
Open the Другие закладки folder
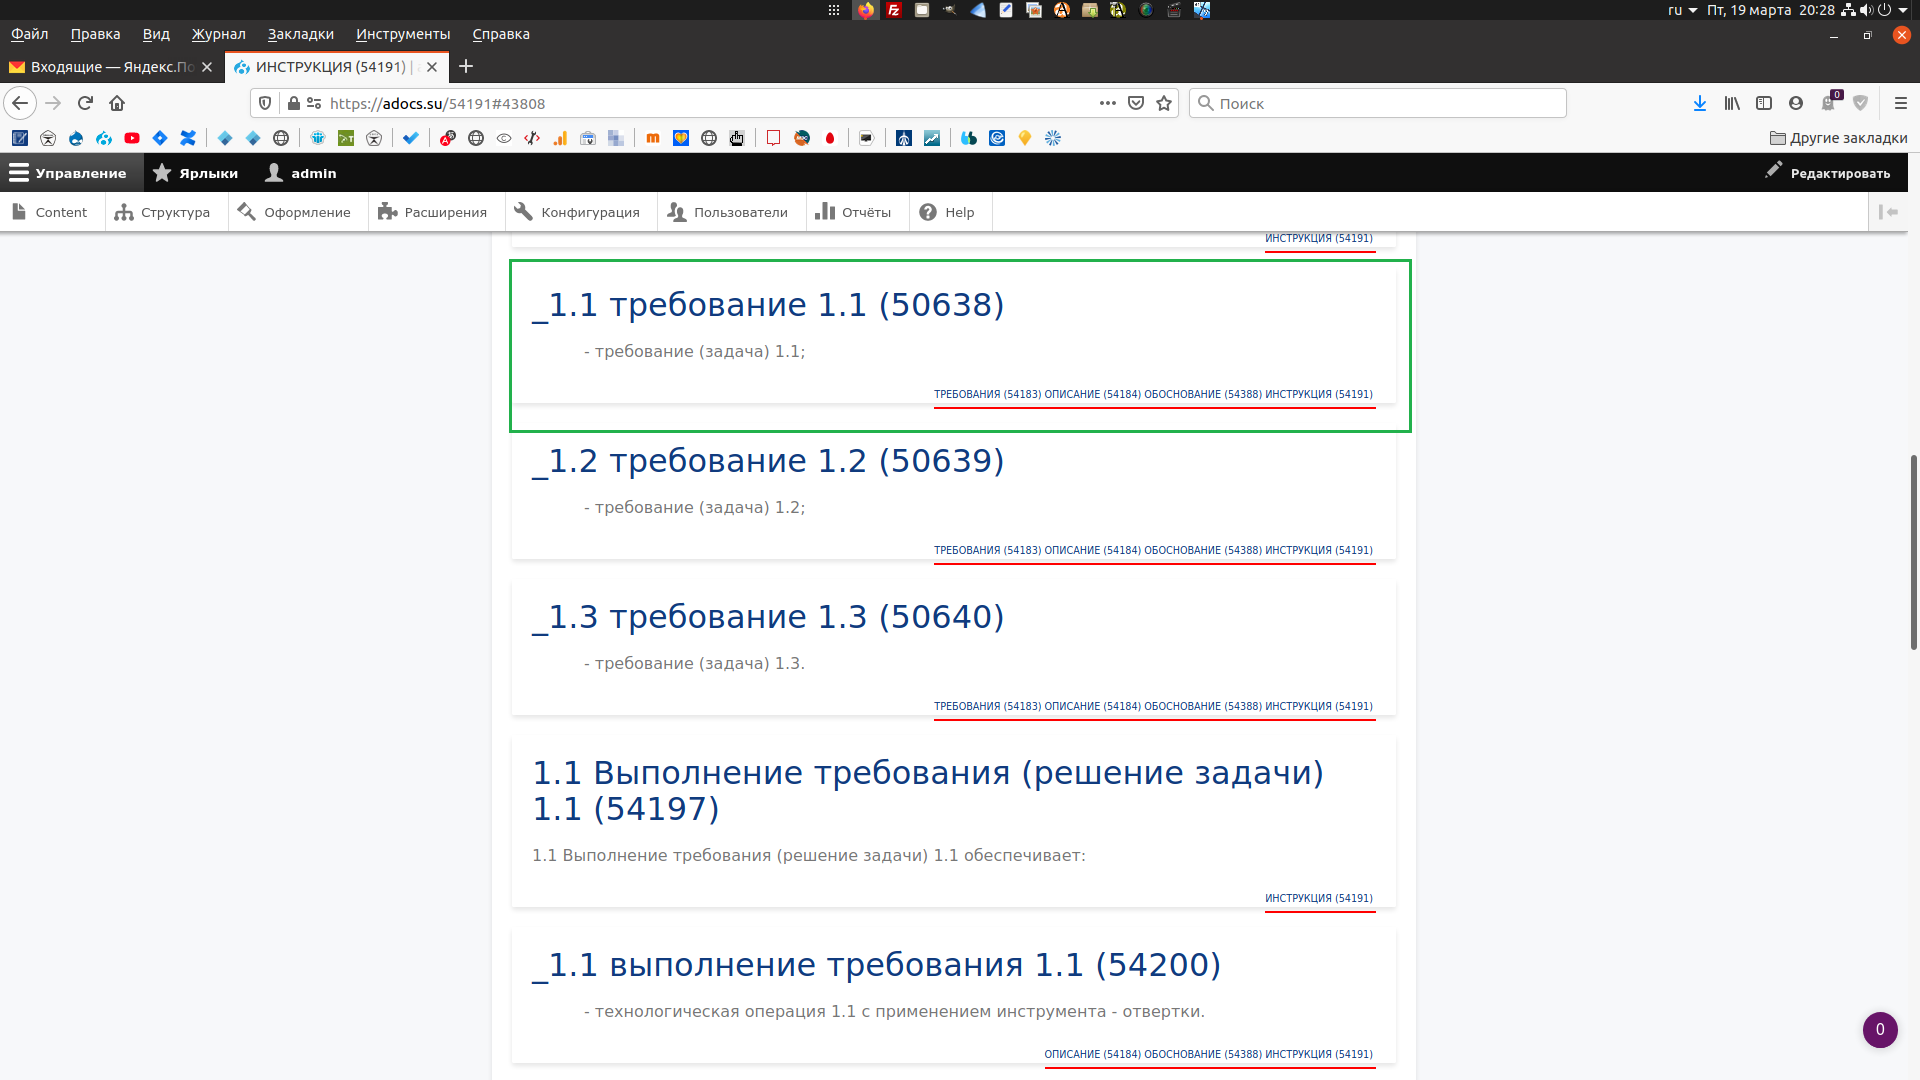[1839, 138]
